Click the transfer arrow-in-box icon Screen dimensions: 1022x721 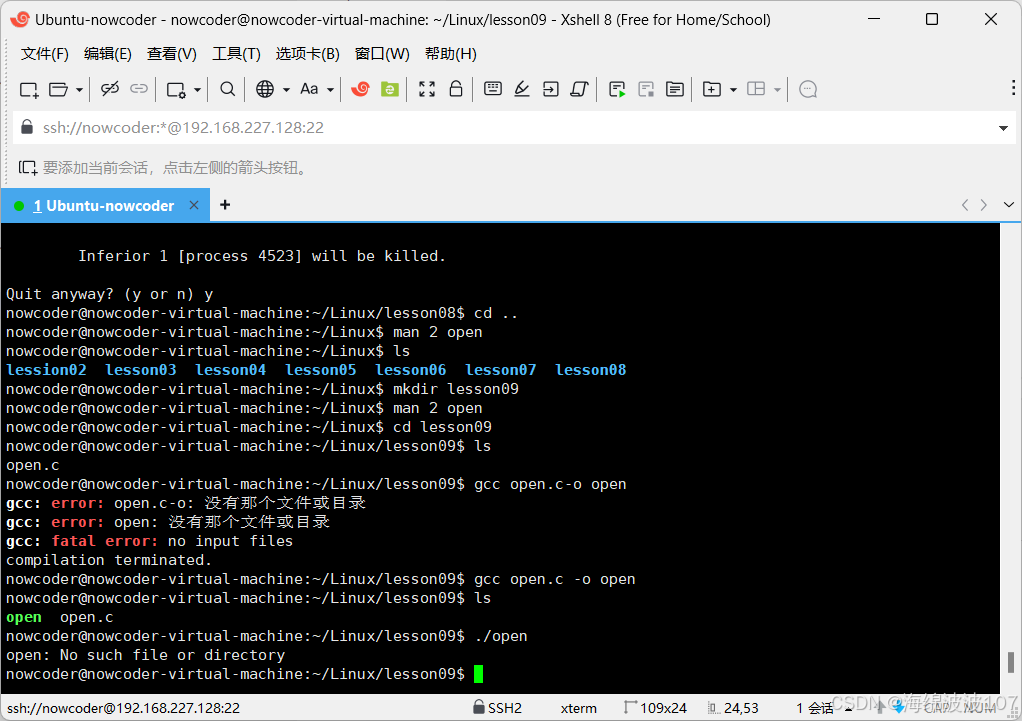551,89
